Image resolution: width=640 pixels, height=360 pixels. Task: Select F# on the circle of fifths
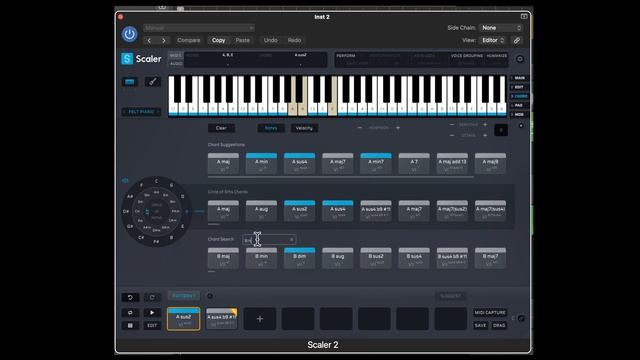[x=156, y=242]
